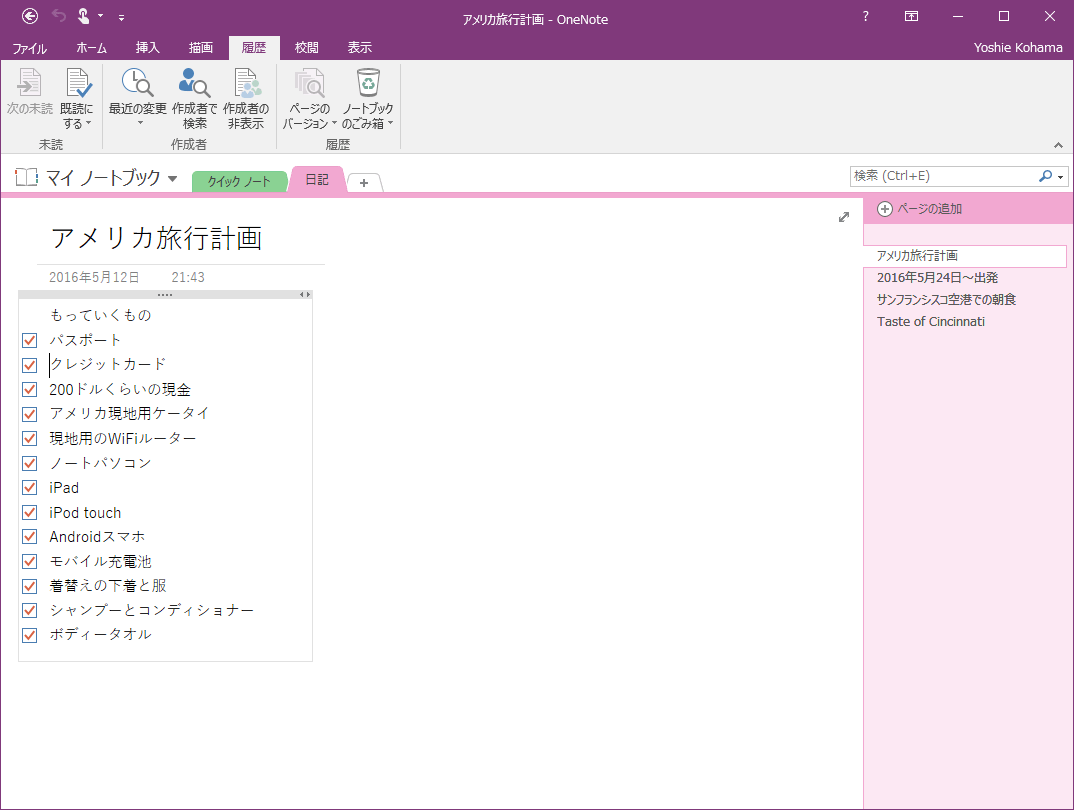The image size is (1074, 810).
Task: Open ノートブックのごみ箱 dropdown arrow
Action: point(390,123)
